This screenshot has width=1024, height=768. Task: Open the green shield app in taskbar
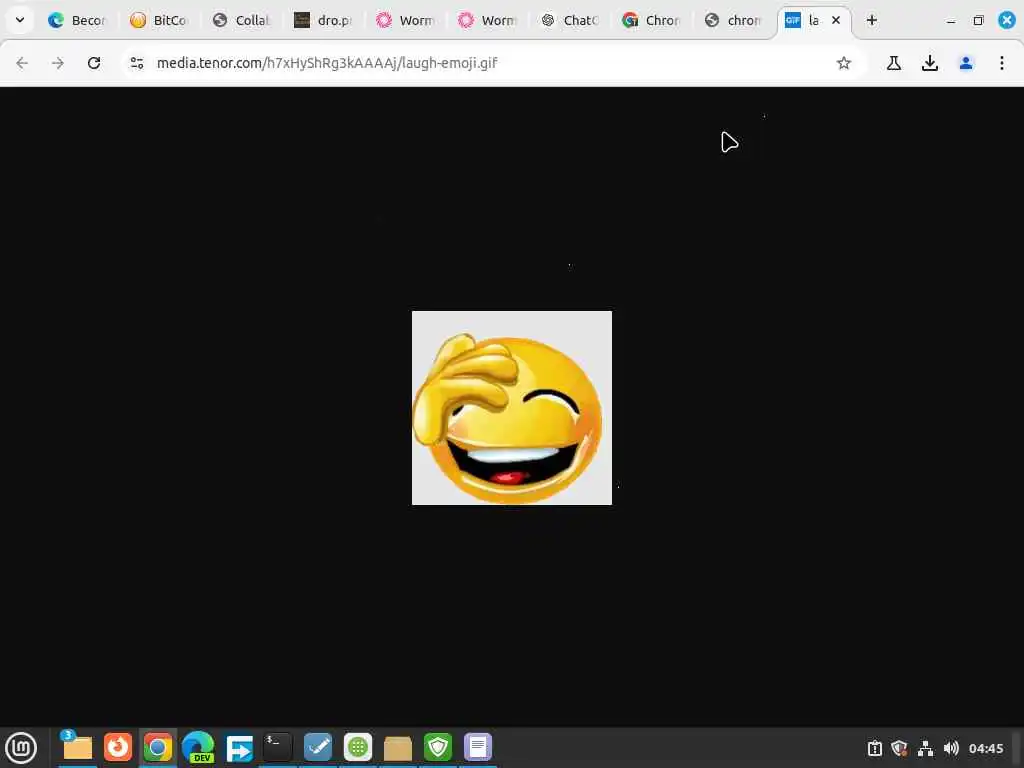438,746
